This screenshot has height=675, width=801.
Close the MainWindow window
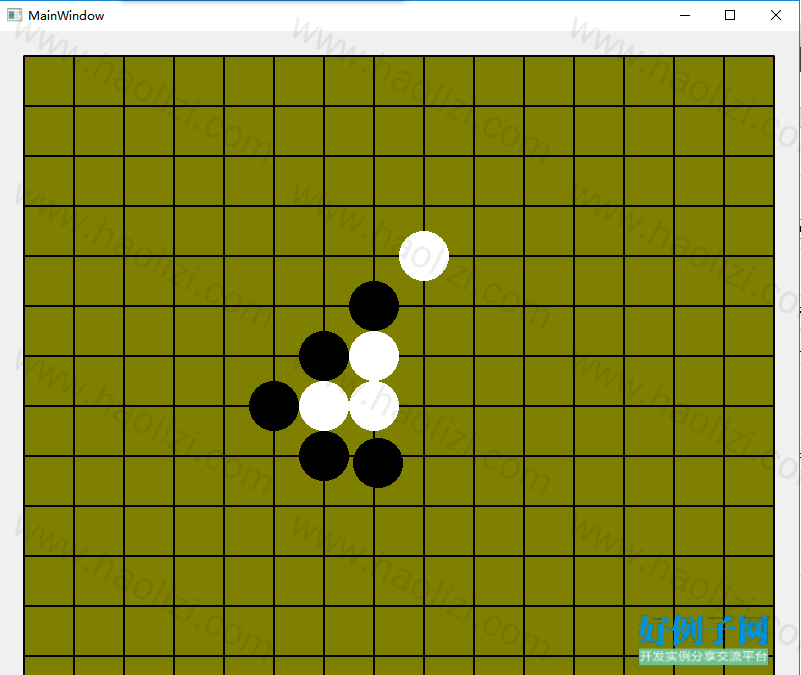(x=775, y=15)
